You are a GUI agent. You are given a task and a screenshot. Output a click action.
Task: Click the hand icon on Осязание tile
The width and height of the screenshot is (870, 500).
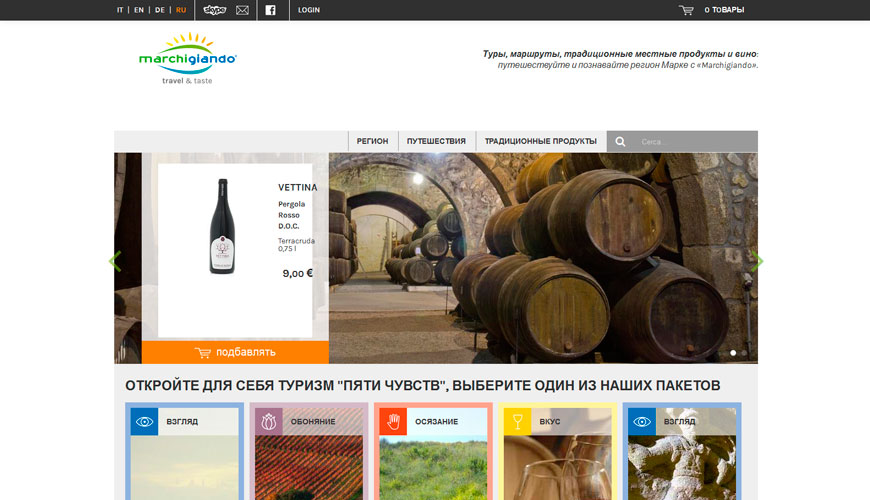tap(393, 421)
